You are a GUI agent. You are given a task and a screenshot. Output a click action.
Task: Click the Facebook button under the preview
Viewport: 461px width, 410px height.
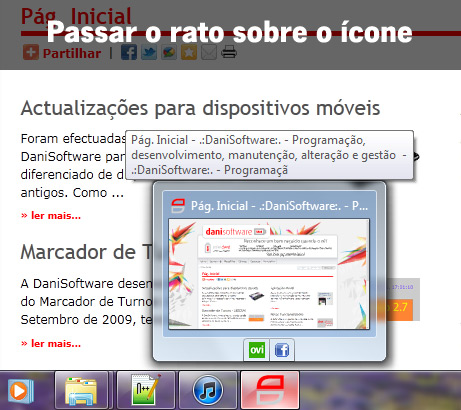(x=282, y=350)
